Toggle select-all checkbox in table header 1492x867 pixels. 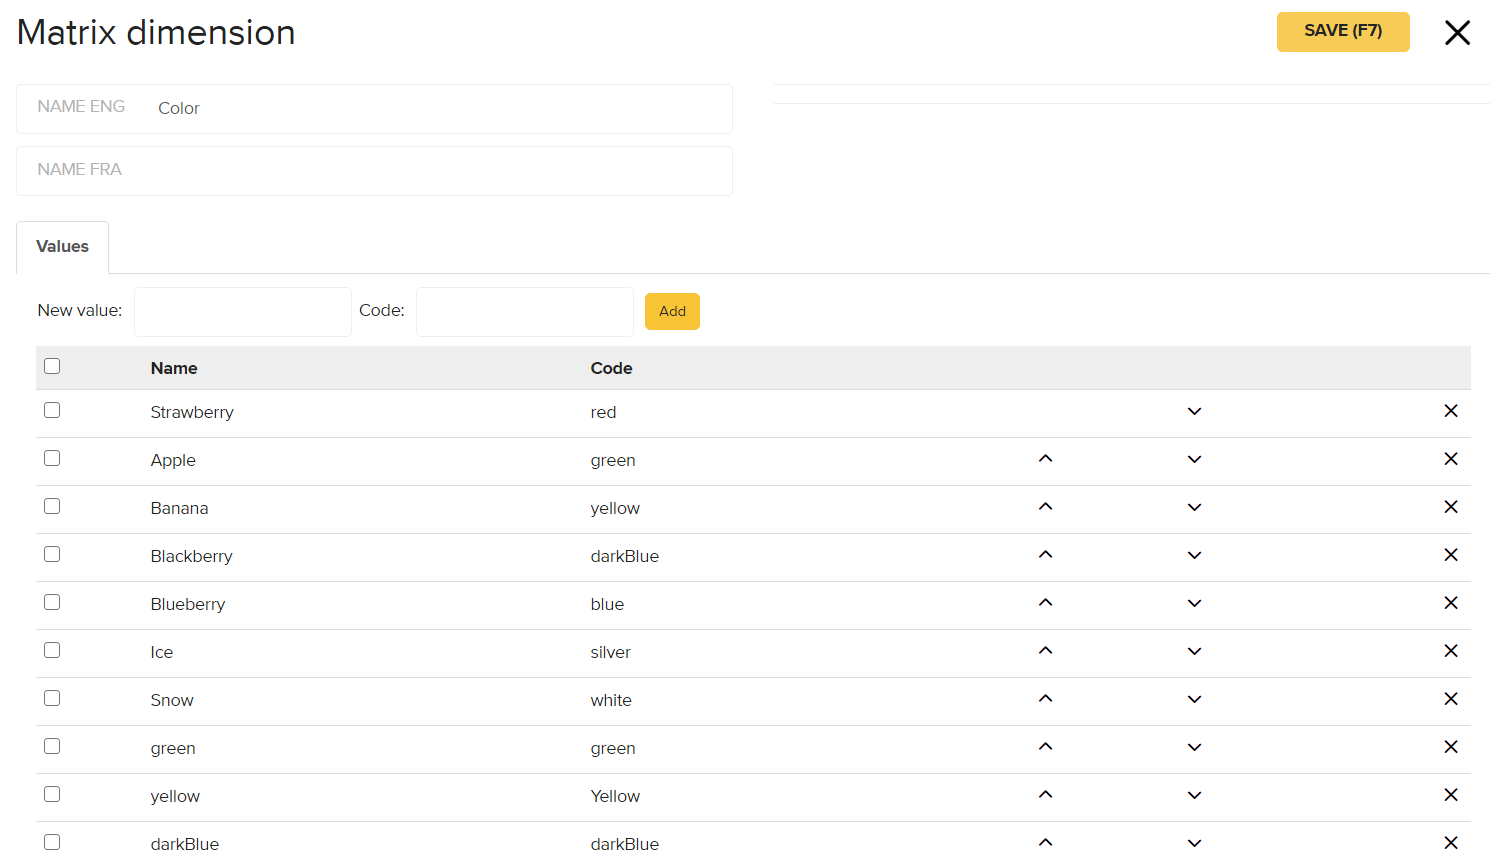click(52, 366)
